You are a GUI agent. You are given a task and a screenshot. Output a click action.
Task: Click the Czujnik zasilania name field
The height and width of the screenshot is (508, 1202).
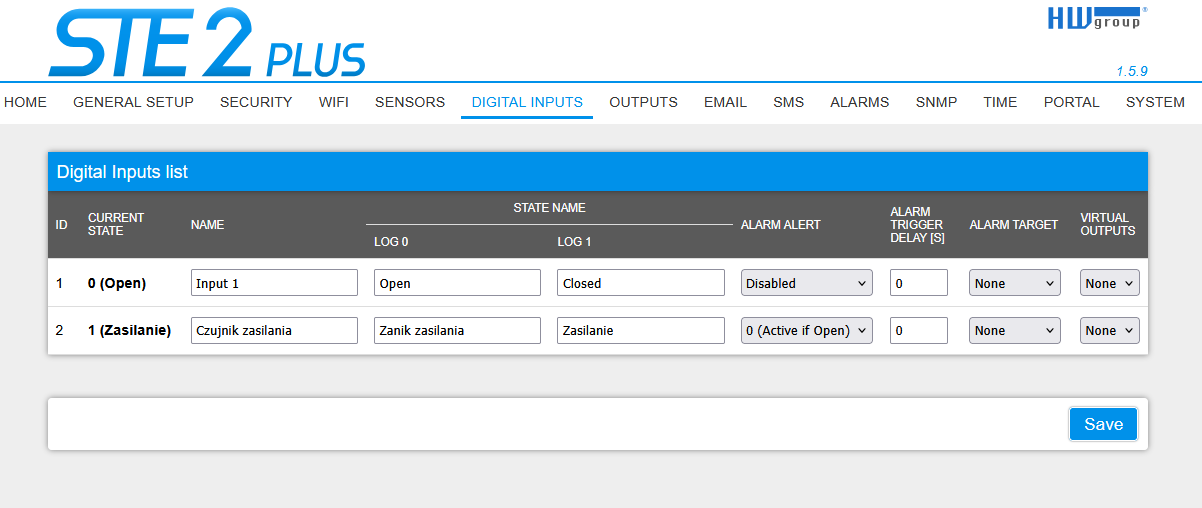[274, 330]
